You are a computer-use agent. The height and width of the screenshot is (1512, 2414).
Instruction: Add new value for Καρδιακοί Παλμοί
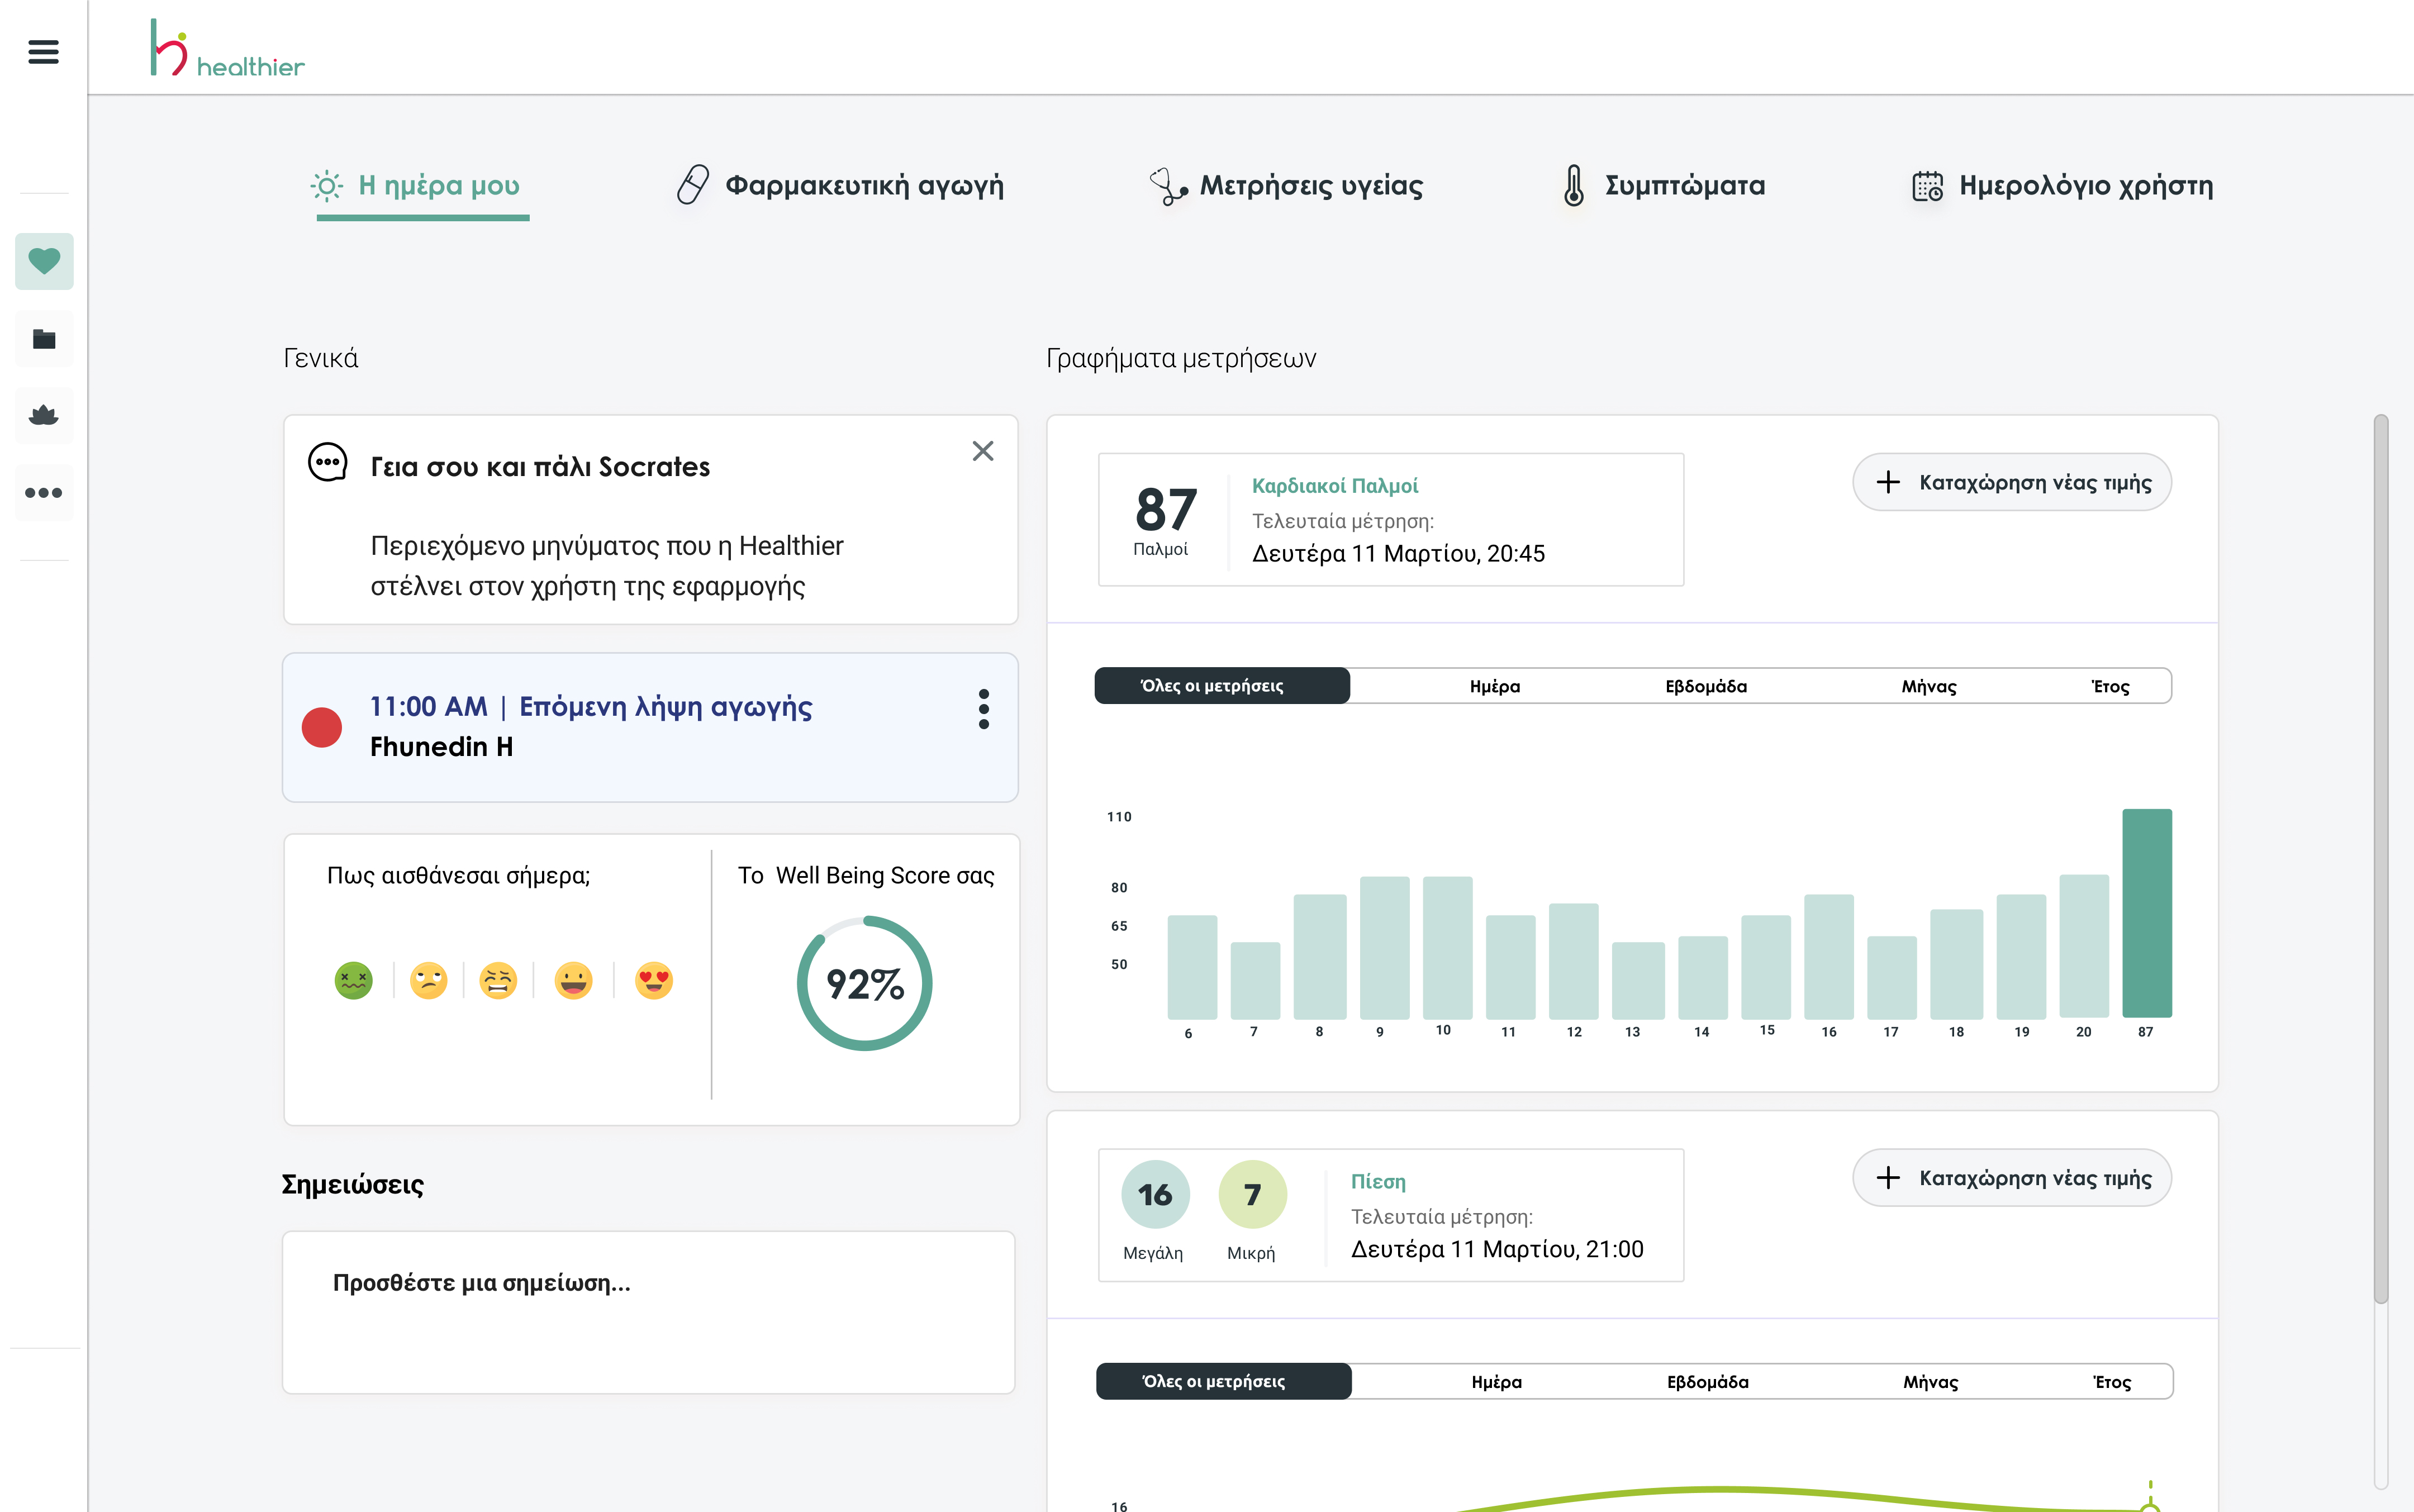[x=2012, y=482]
